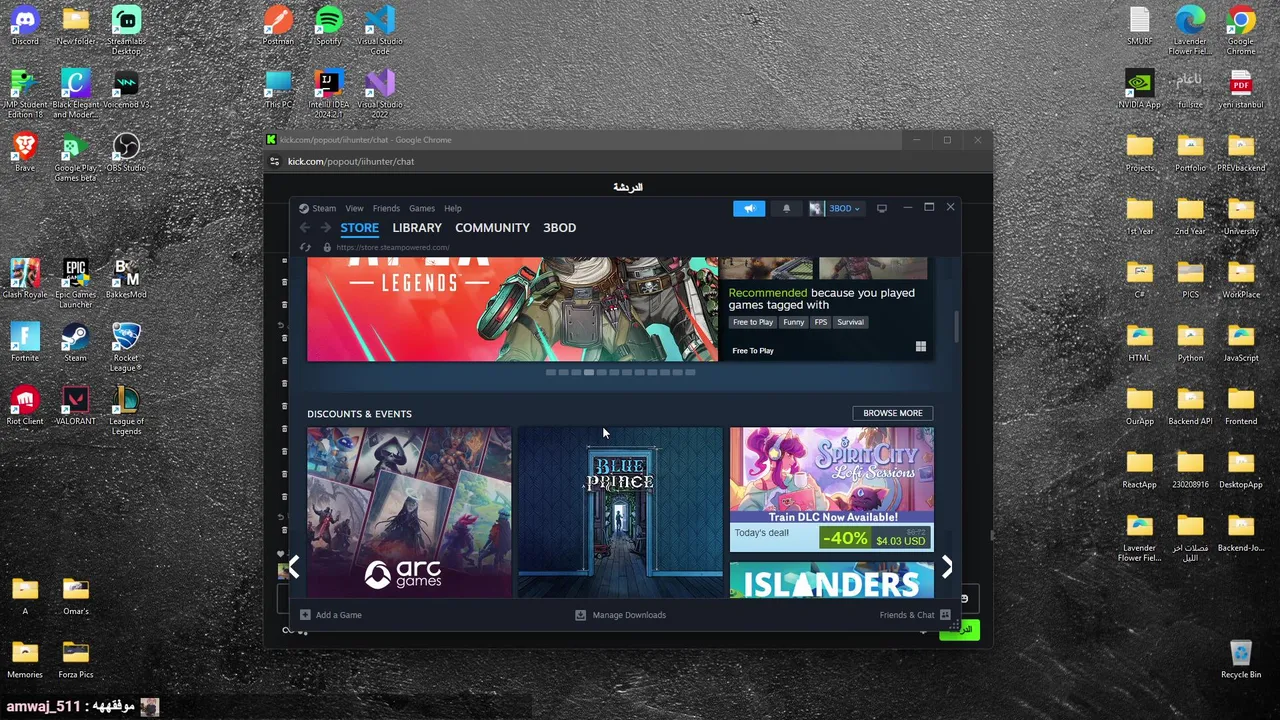This screenshot has width=1280, height=720.
Task: Click the Steam store URL field
Action: point(393,247)
